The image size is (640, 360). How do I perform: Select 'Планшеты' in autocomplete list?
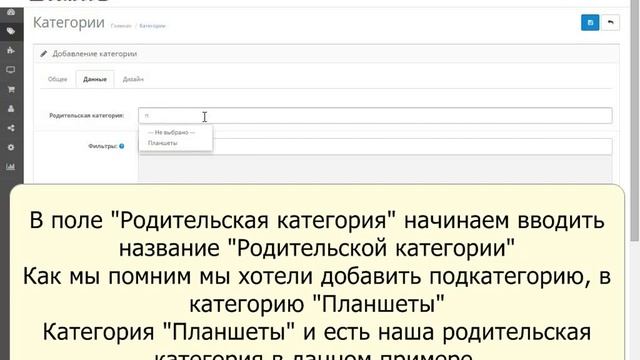162,143
